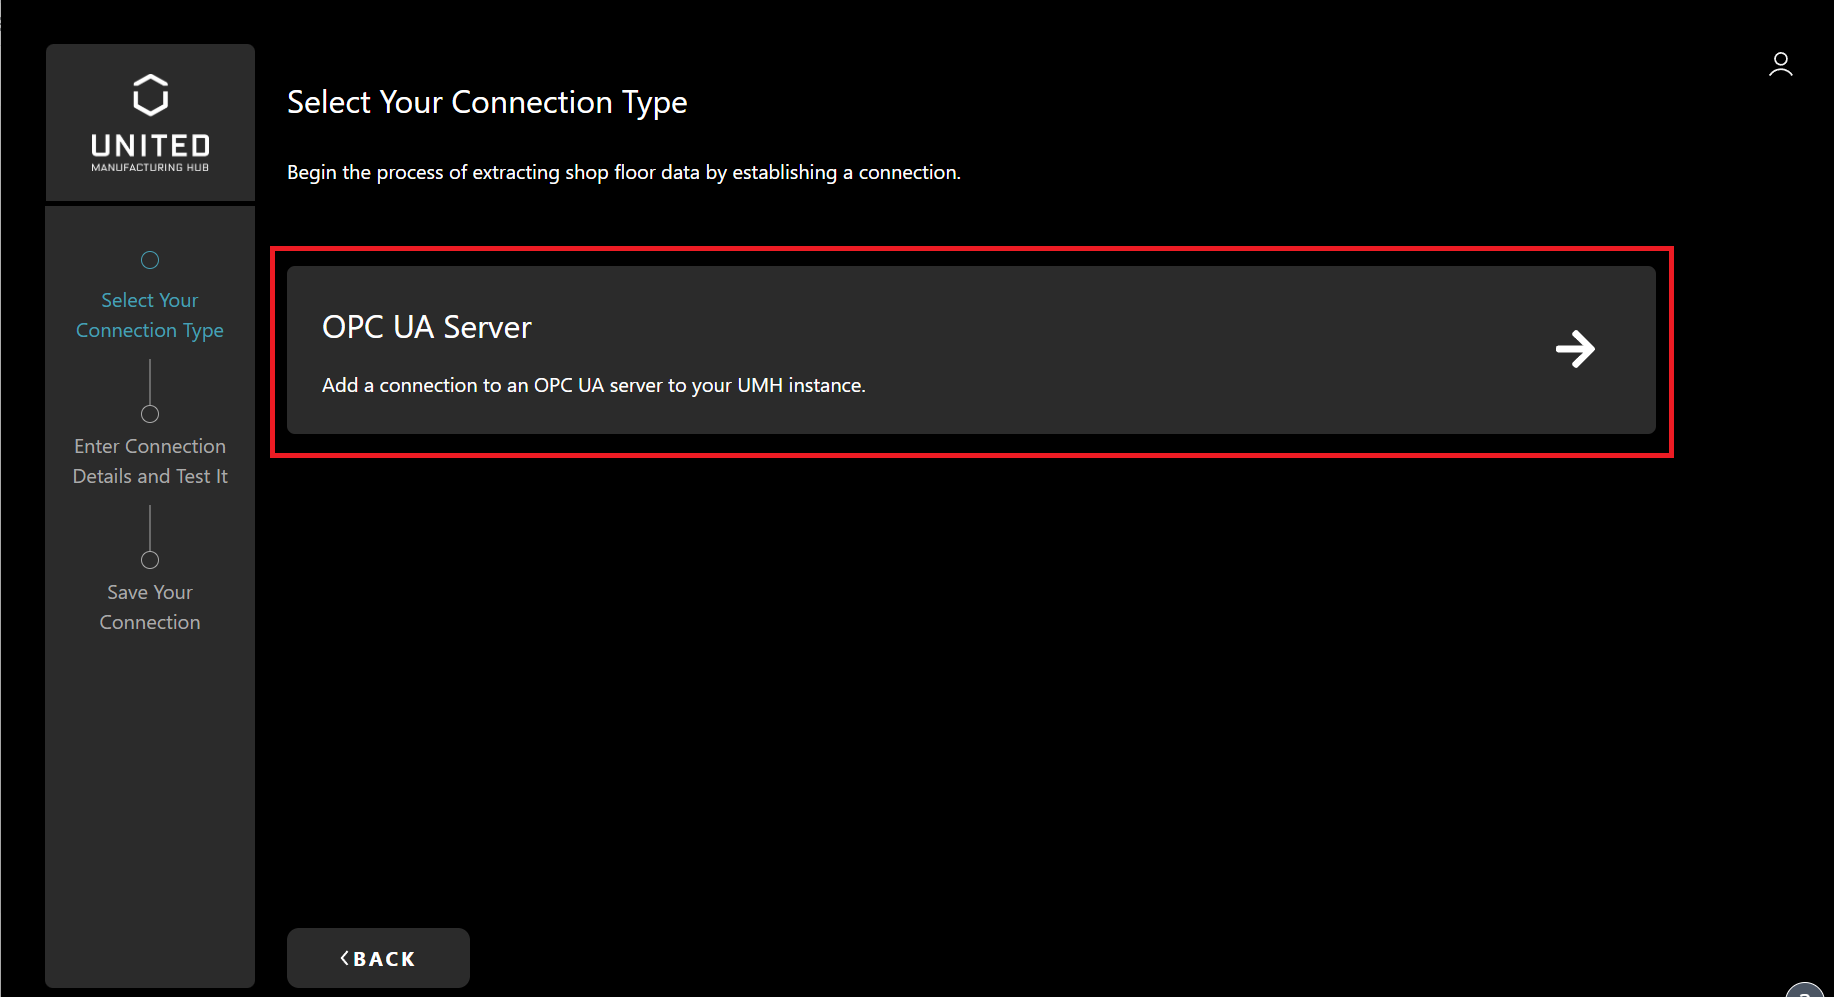Image resolution: width=1834 pixels, height=997 pixels.
Task: Click the circle above Select Your Connection Type
Action: click(150, 260)
